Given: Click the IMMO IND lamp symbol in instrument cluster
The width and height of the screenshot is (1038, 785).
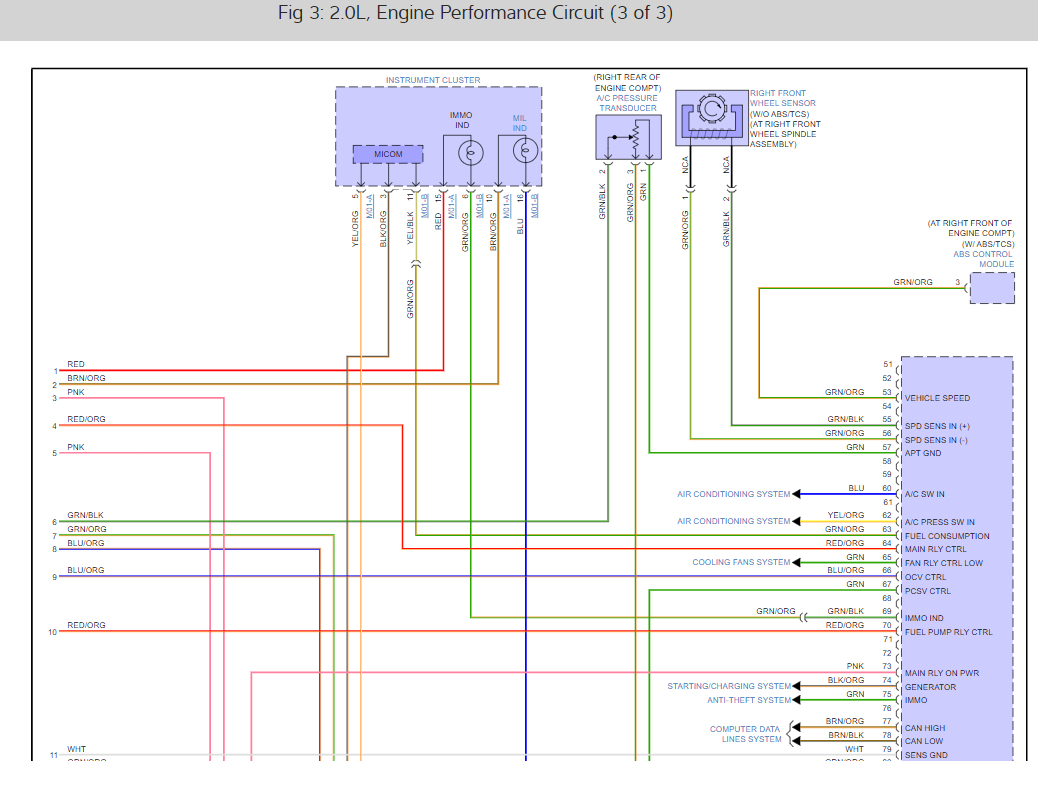Looking at the screenshot, I should click(x=471, y=153).
